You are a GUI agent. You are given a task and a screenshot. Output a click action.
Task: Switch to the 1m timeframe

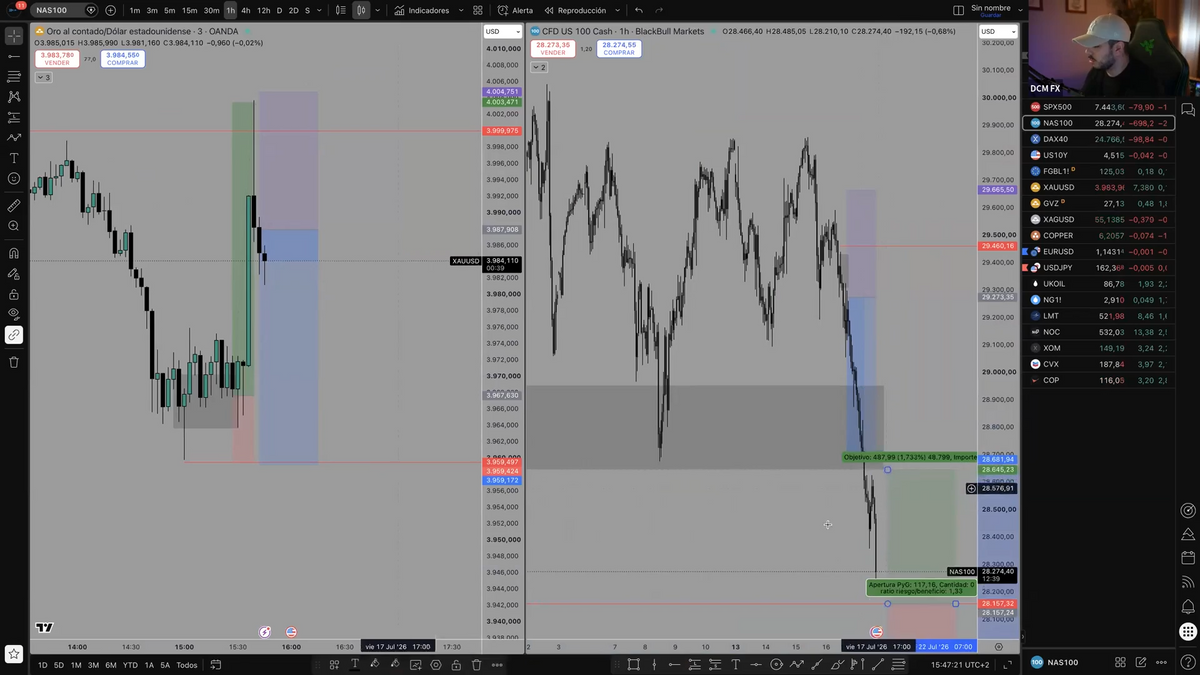[x=135, y=10]
